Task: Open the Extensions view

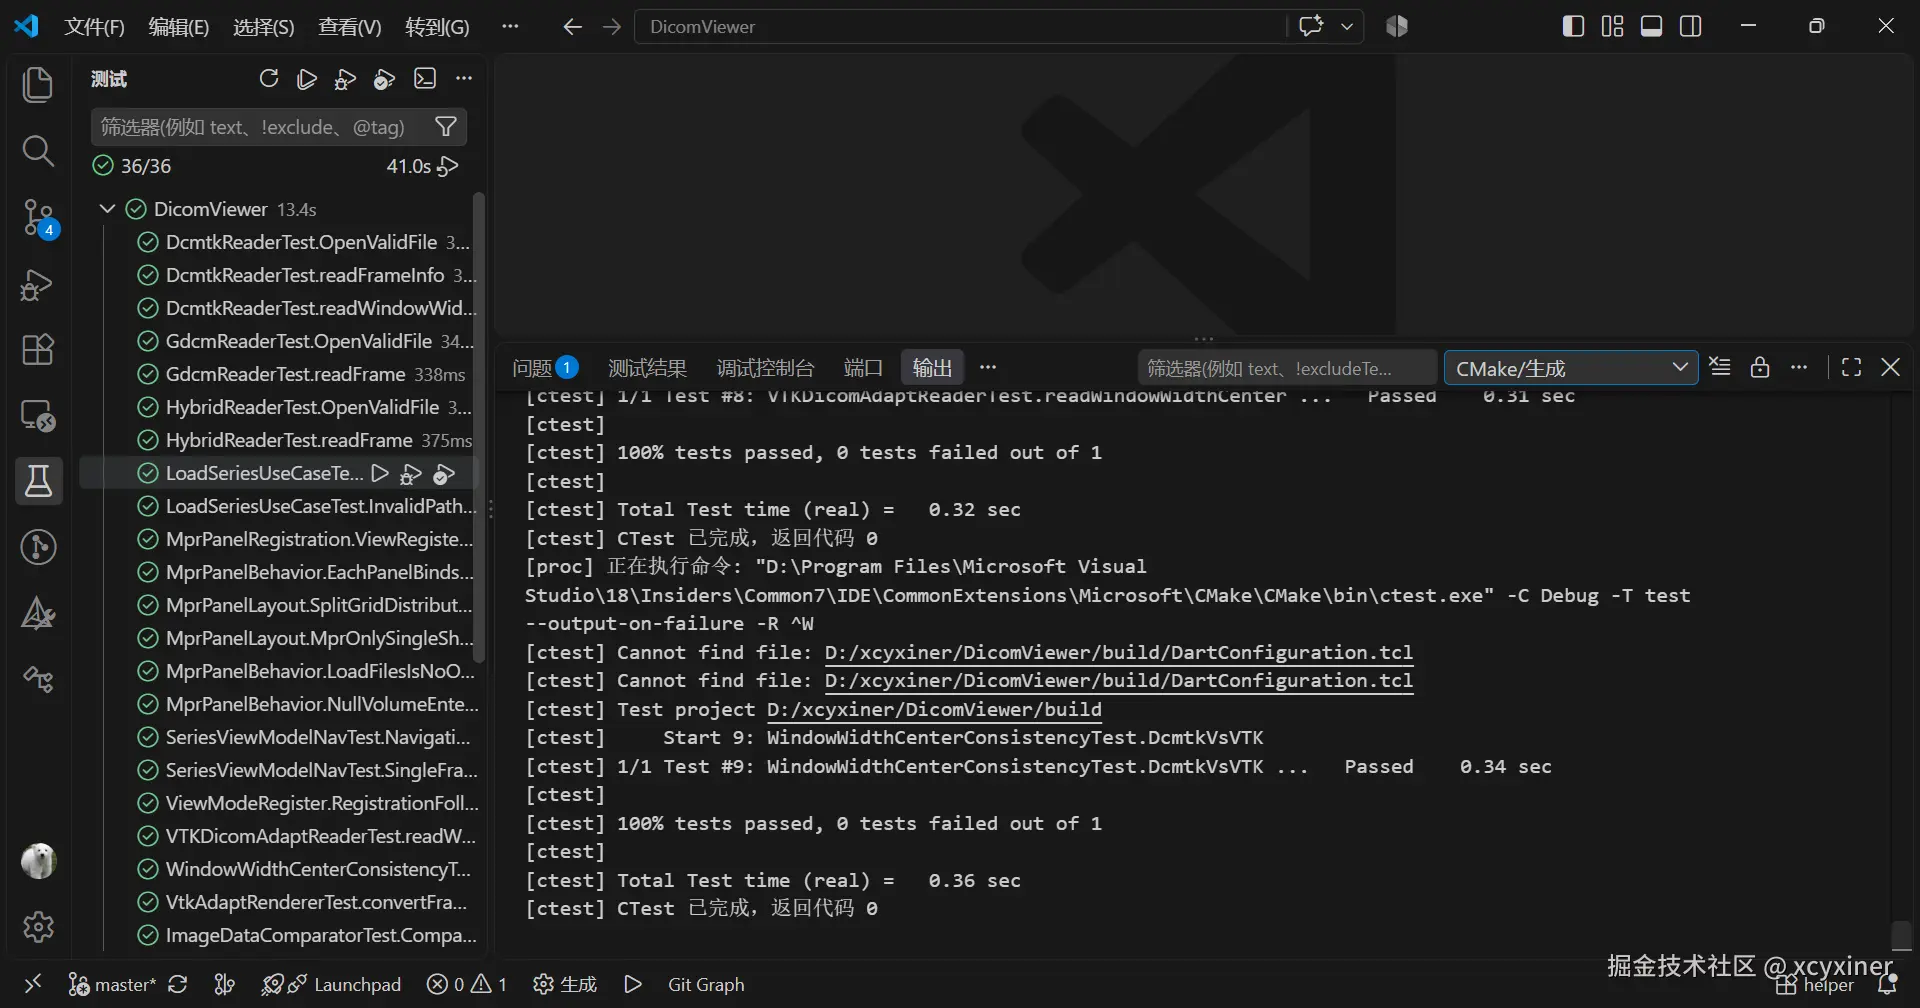Action: (38, 350)
